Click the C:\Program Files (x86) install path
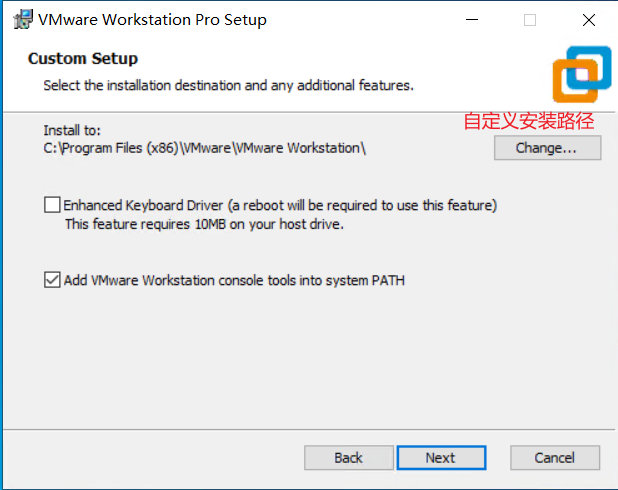Viewport: 618px width, 490px height. (205, 149)
